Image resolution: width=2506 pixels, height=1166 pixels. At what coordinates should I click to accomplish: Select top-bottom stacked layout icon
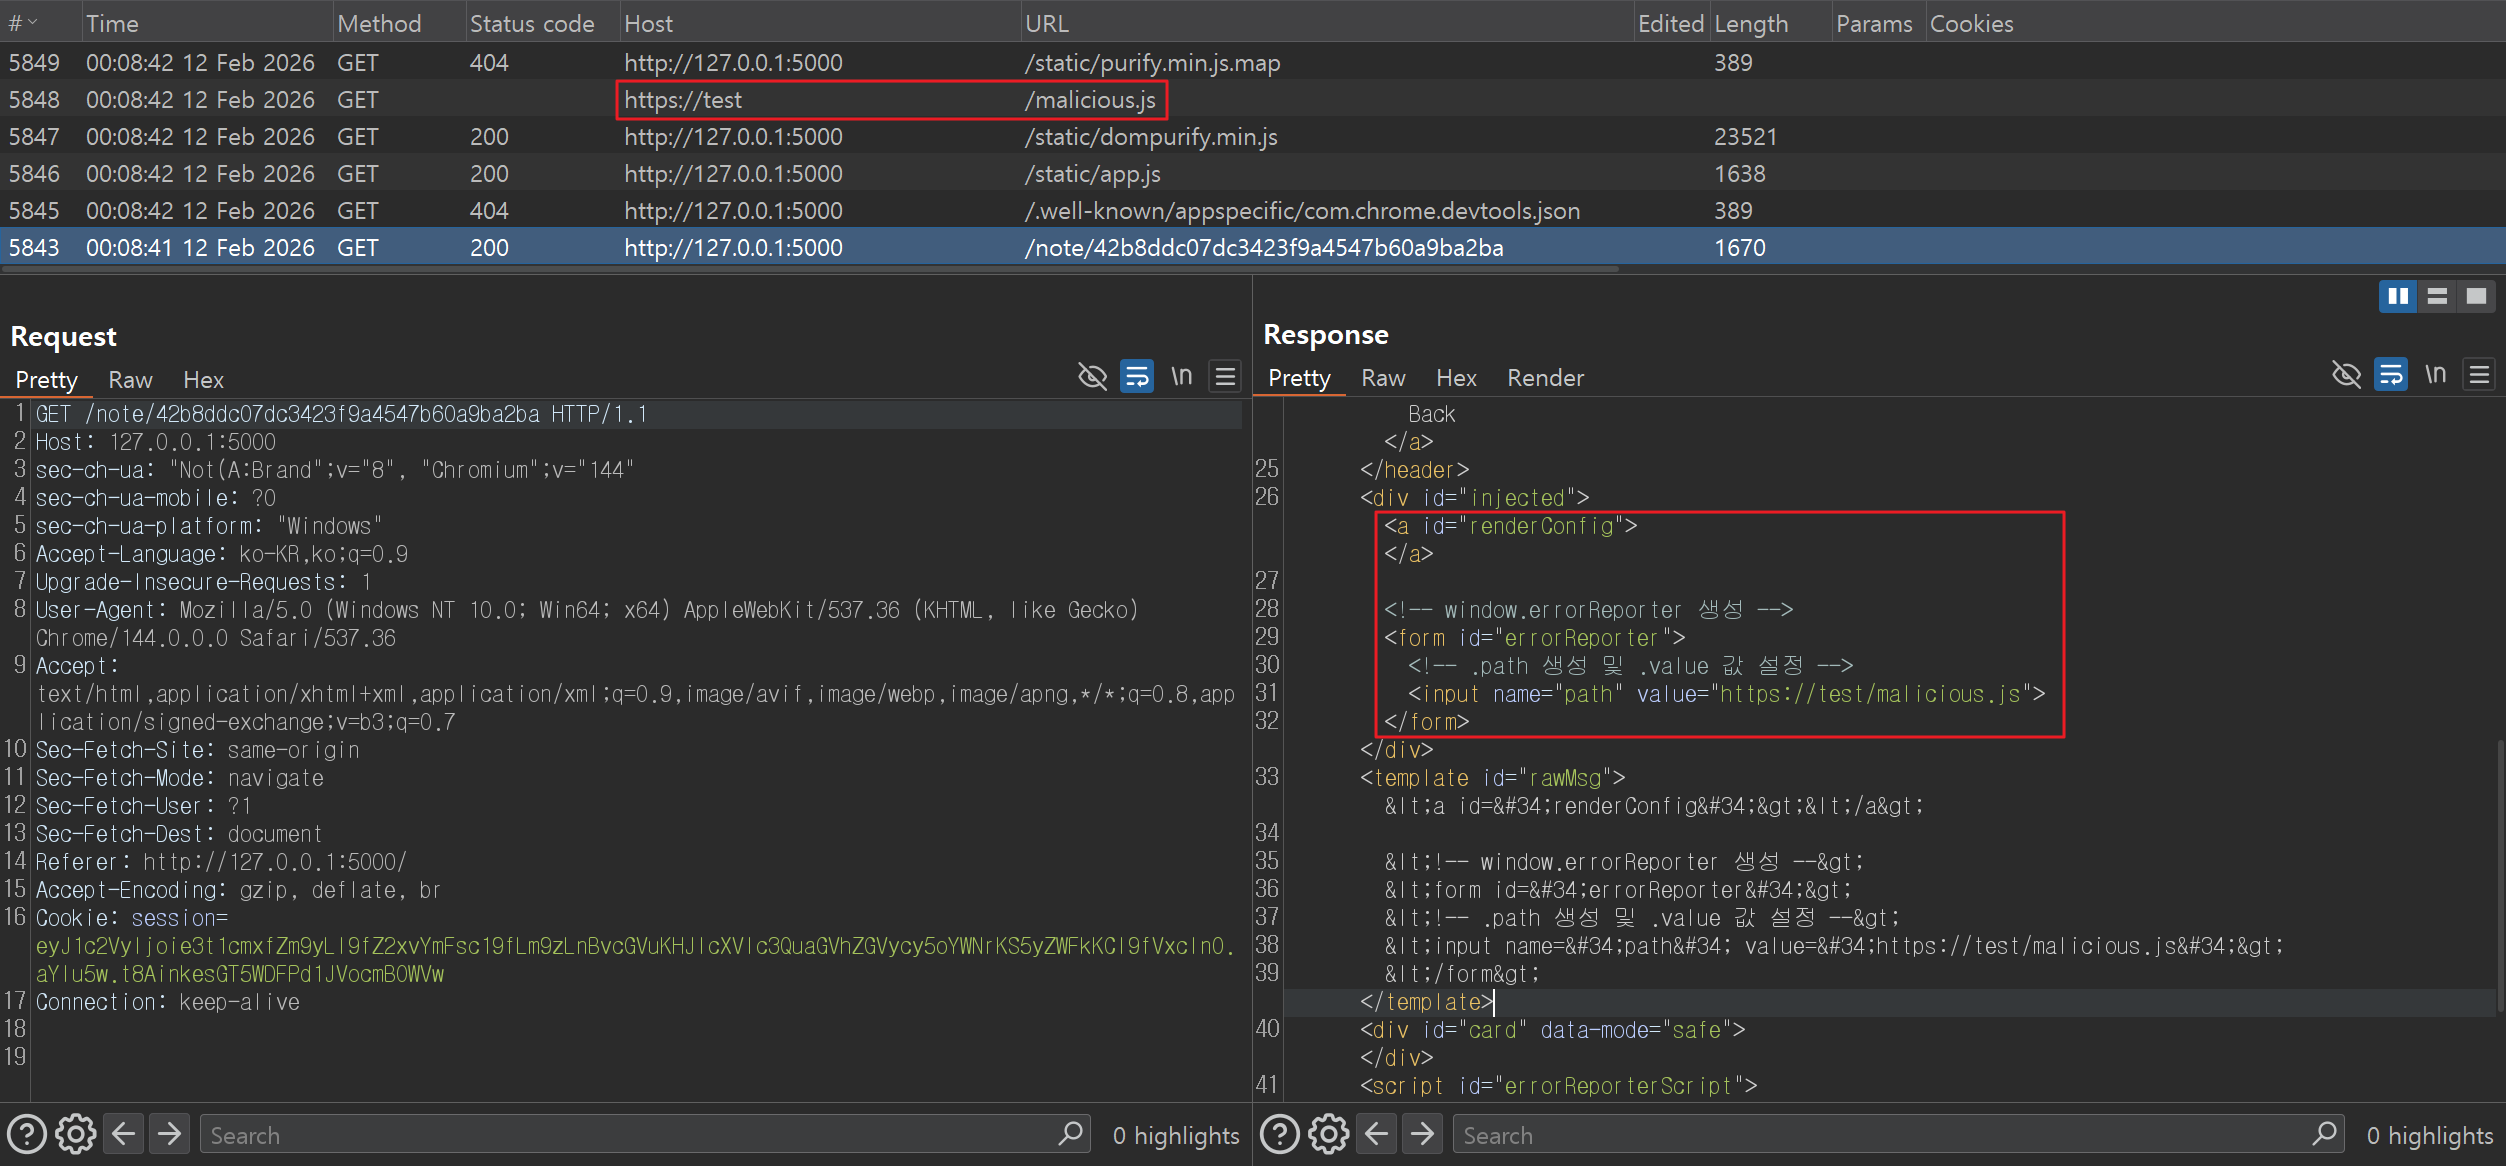[x=2437, y=296]
